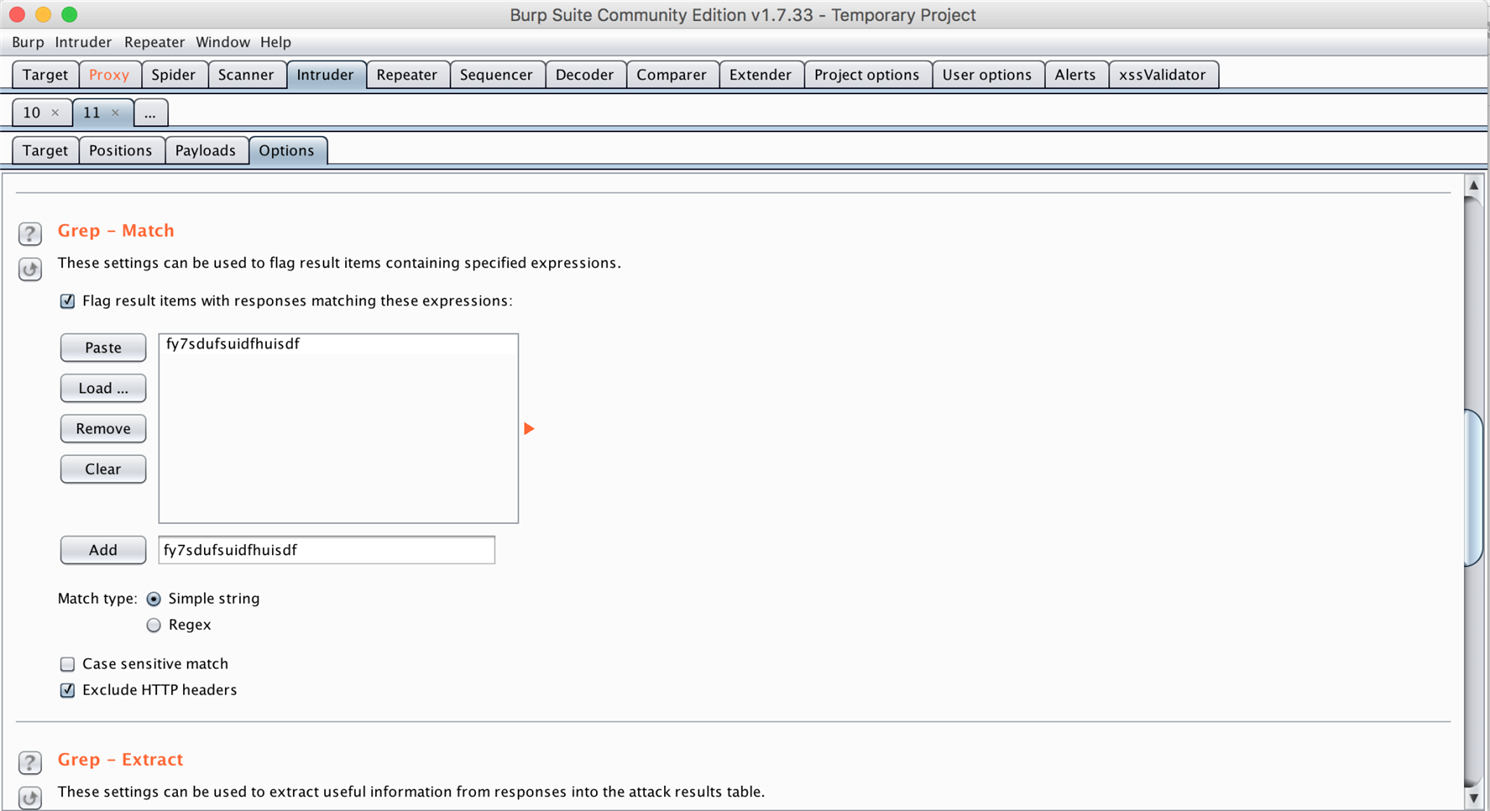Select fy7sdufsuidfhuisdf entry in expressions list
Image resolution: width=1490 pixels, height=811 pixels.
[x=338, y=344]
